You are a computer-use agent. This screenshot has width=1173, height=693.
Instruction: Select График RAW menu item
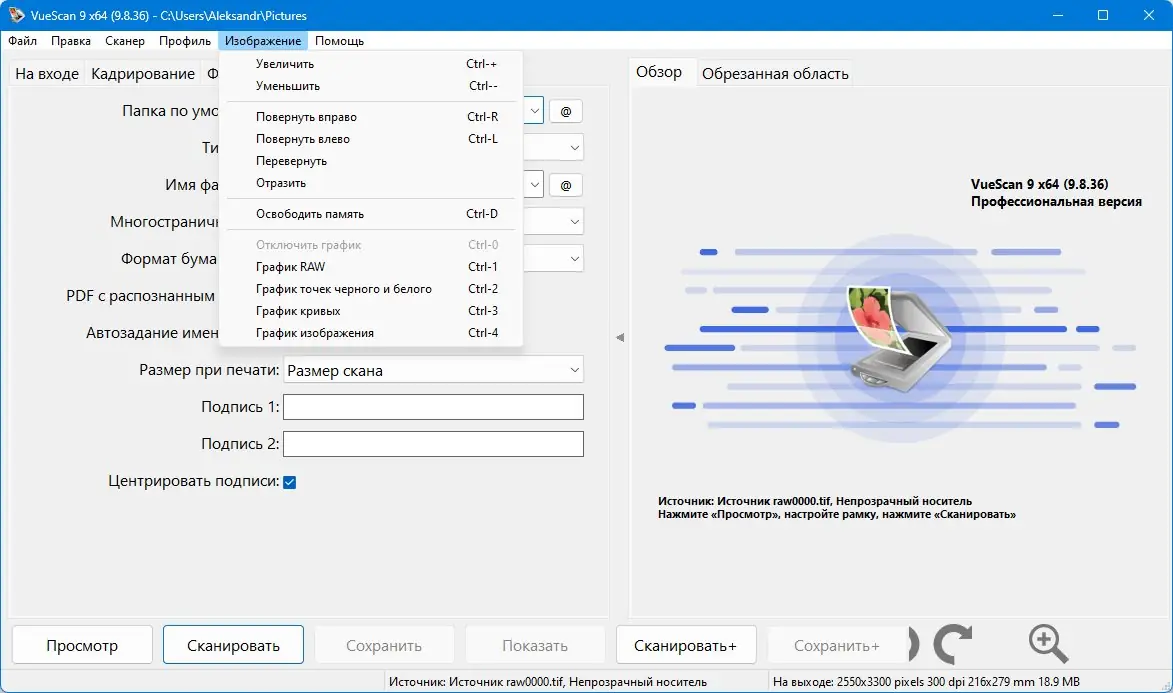tap(371, 266)
